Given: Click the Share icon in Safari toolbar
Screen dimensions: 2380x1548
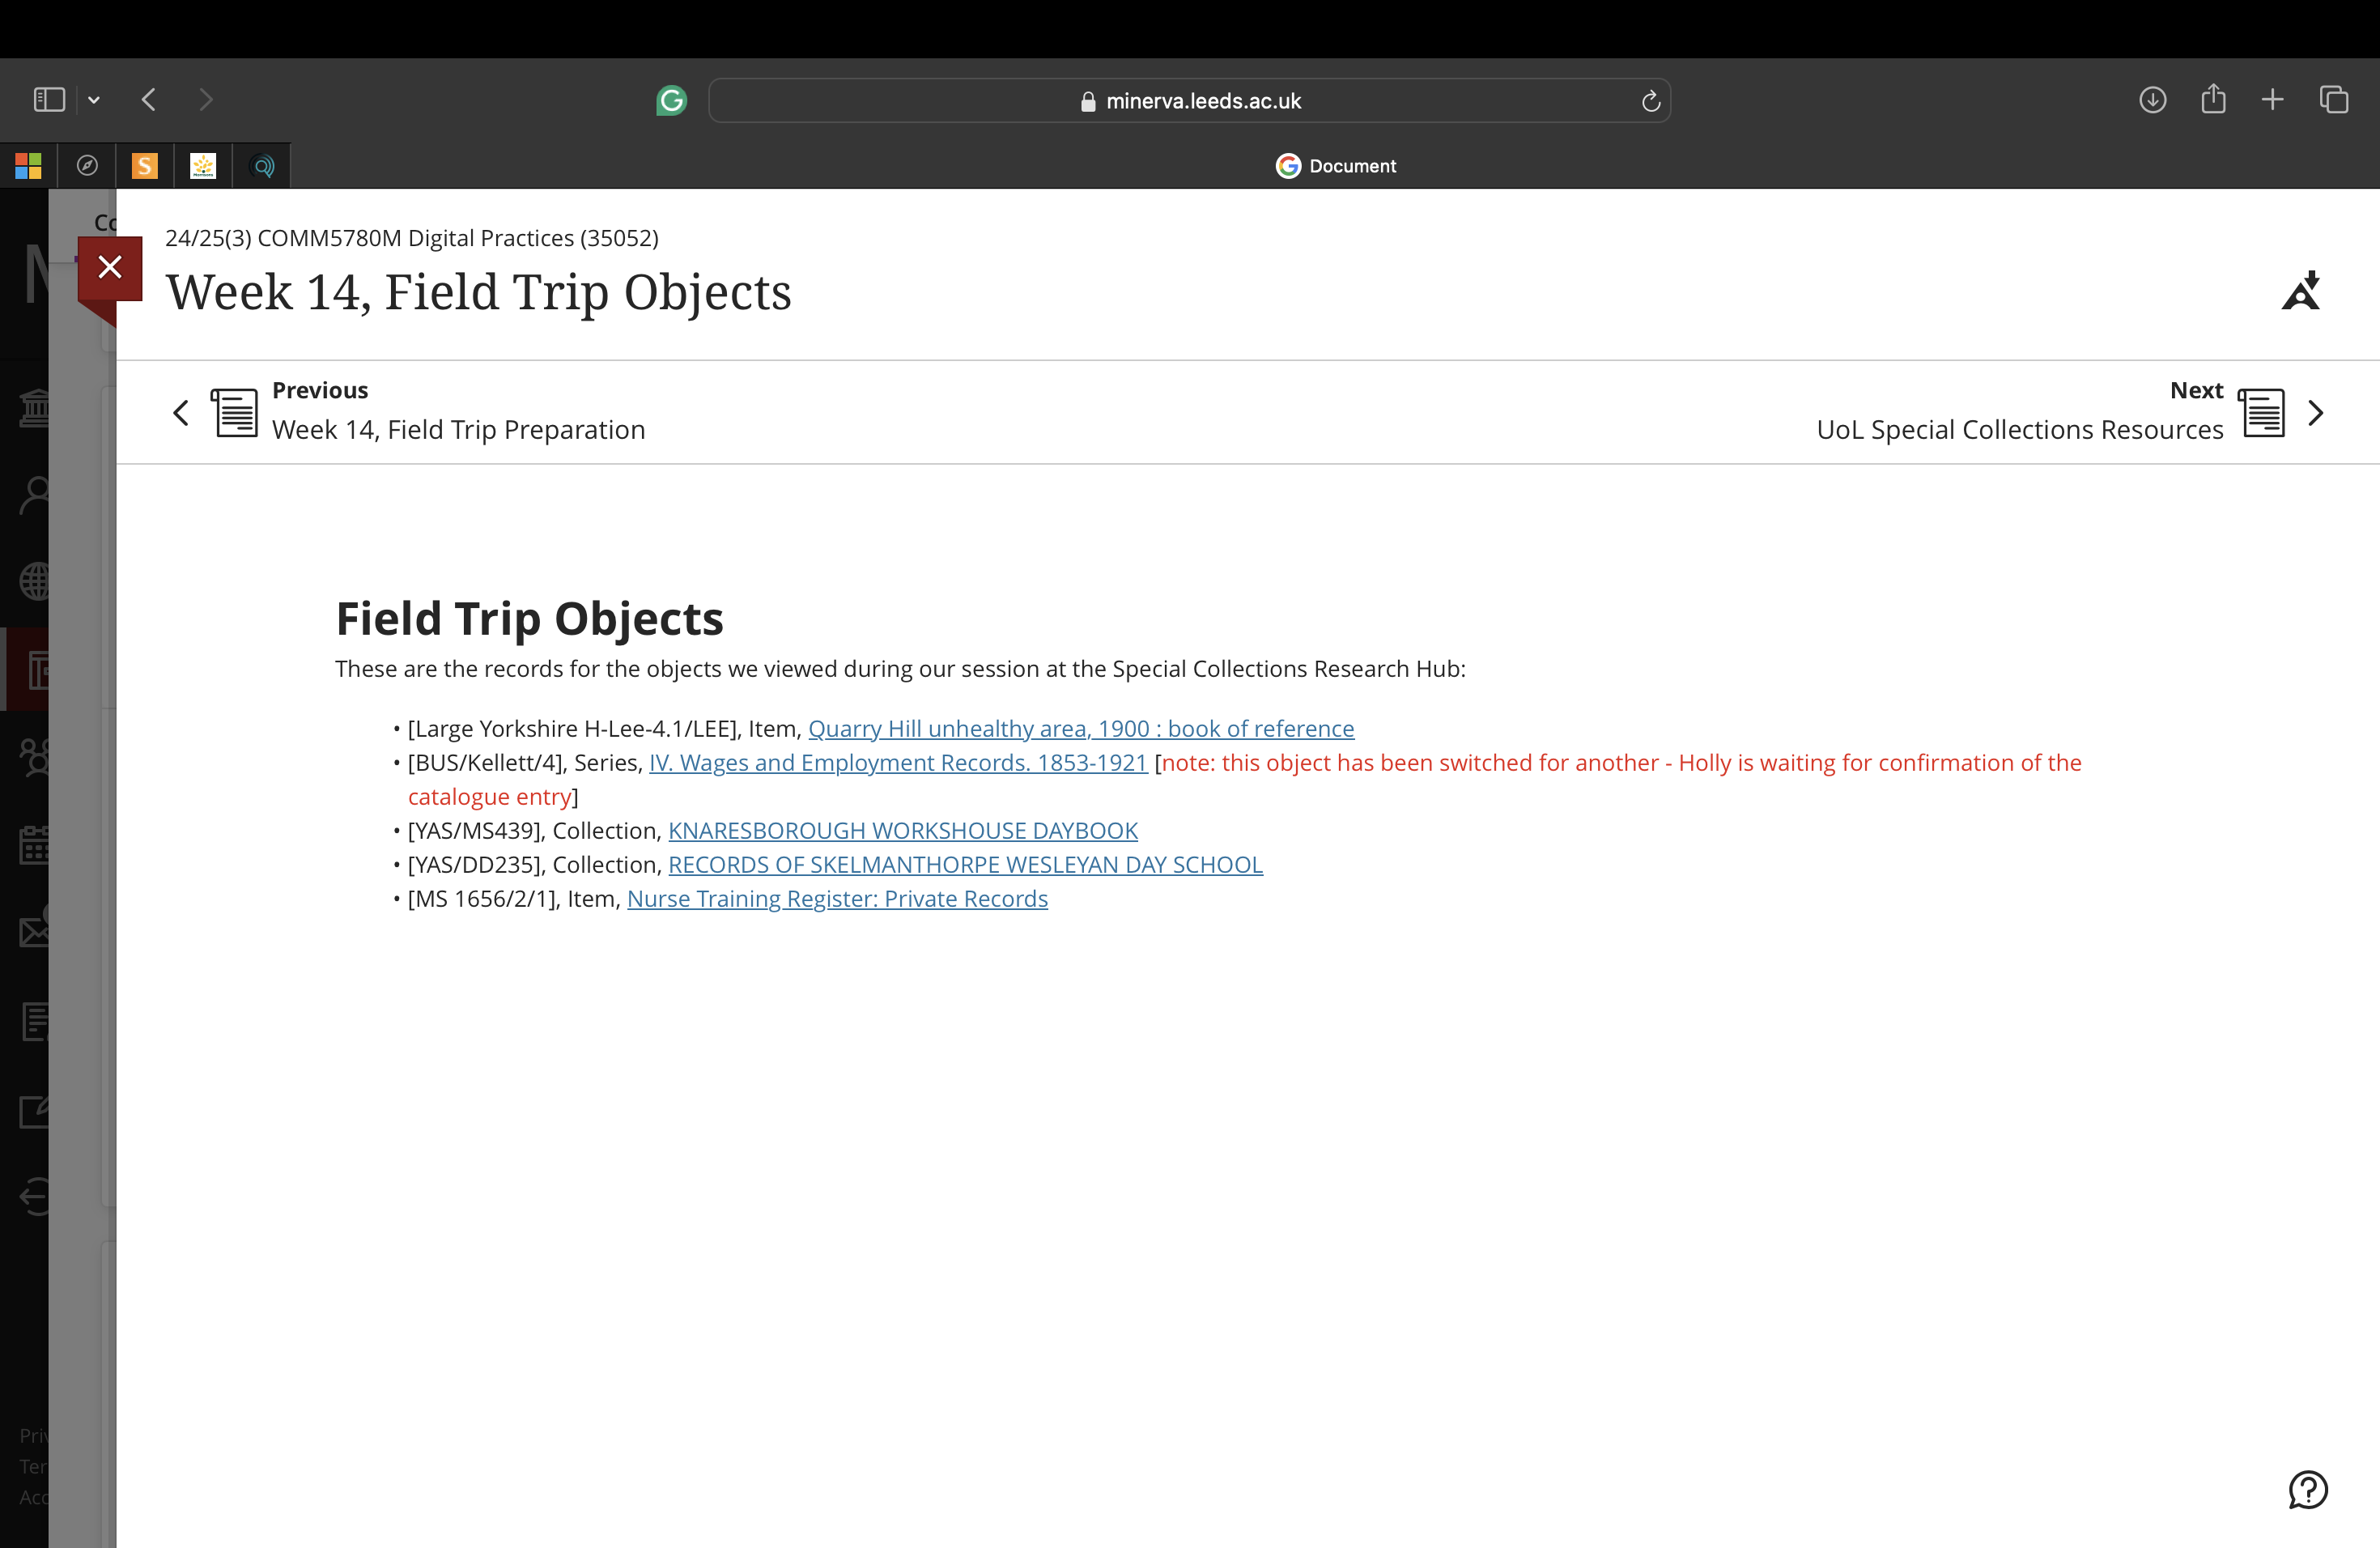Looking at the screenshot, I should [x=2213, y=99].
